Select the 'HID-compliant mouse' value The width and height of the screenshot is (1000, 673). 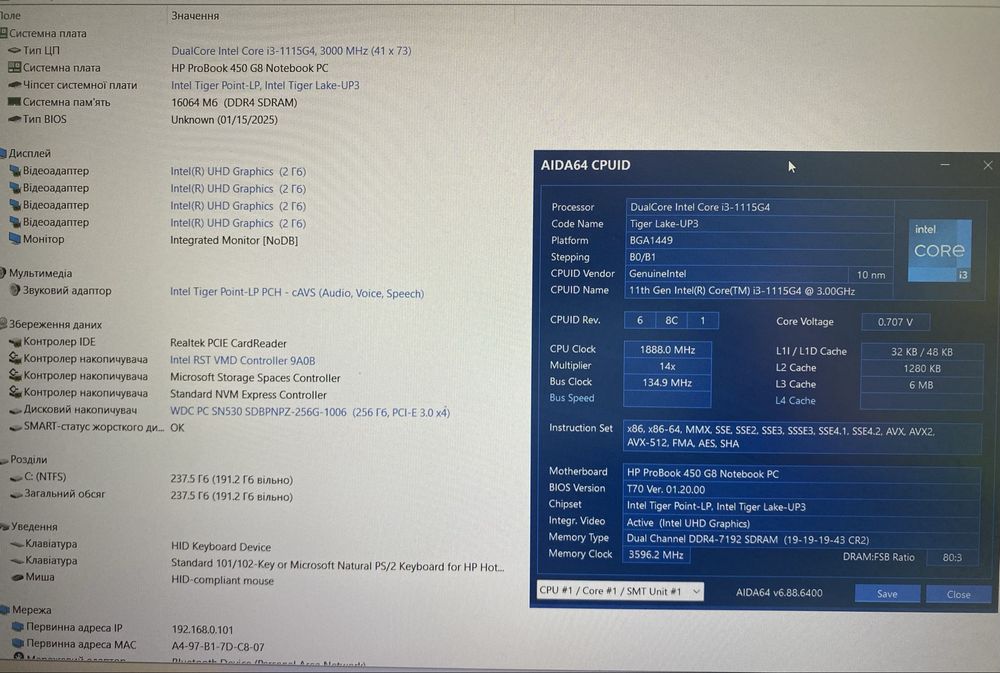[x=223, y=581]
